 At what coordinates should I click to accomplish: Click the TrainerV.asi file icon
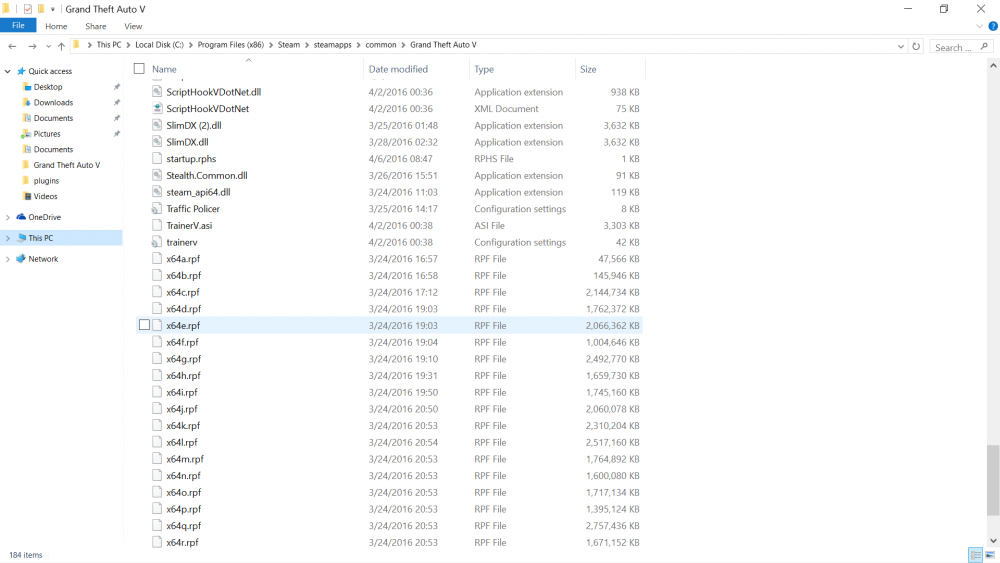[x=157, y=225]
